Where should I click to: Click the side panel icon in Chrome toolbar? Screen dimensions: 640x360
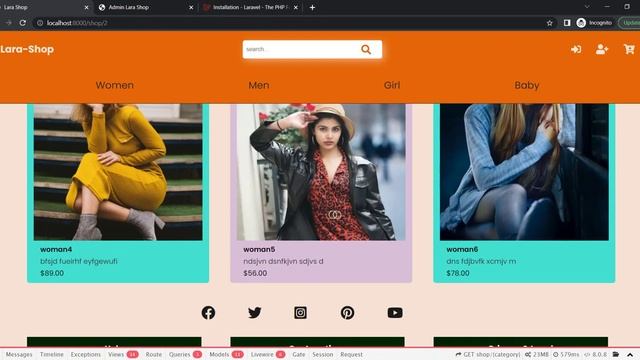click(x=567, y=23)
